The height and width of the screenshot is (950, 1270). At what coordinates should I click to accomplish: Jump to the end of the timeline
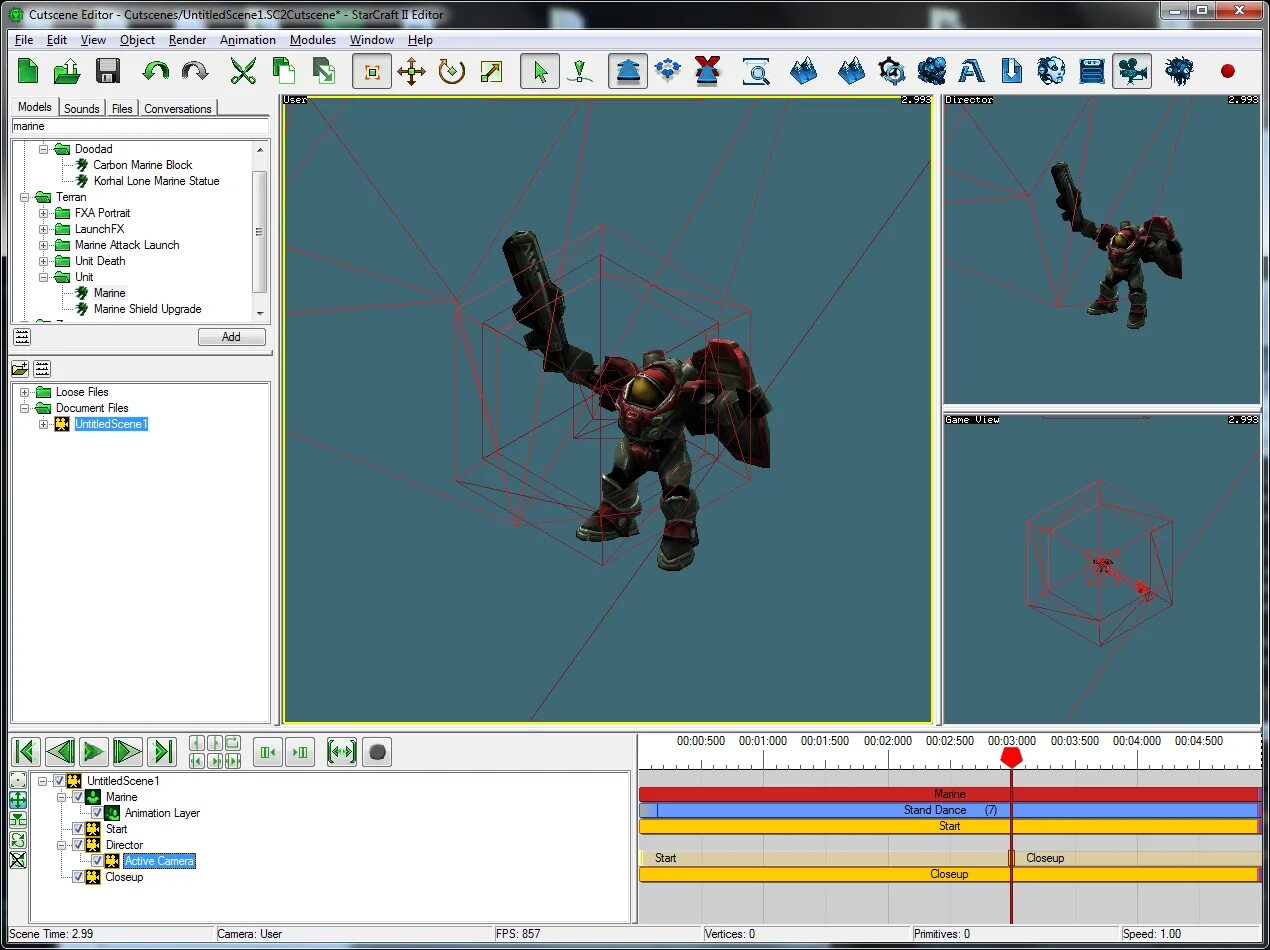coord(162,752)
